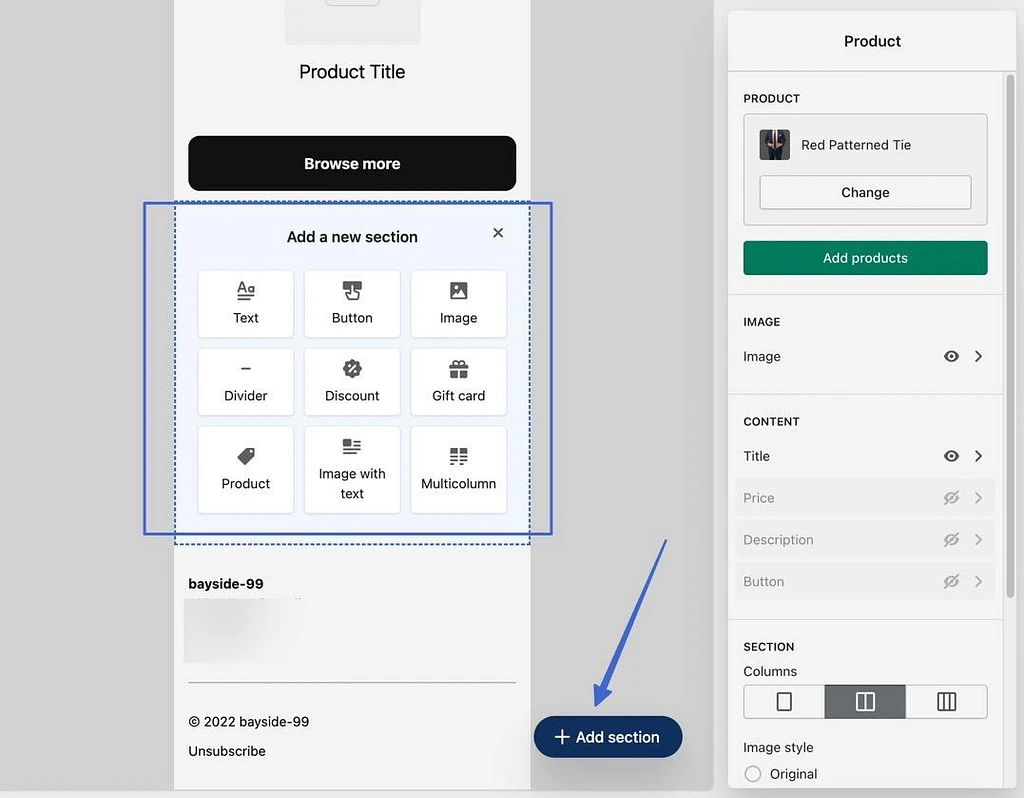Show the hidden Price content
Viewport: 1024px width, 798px height.
952,498
